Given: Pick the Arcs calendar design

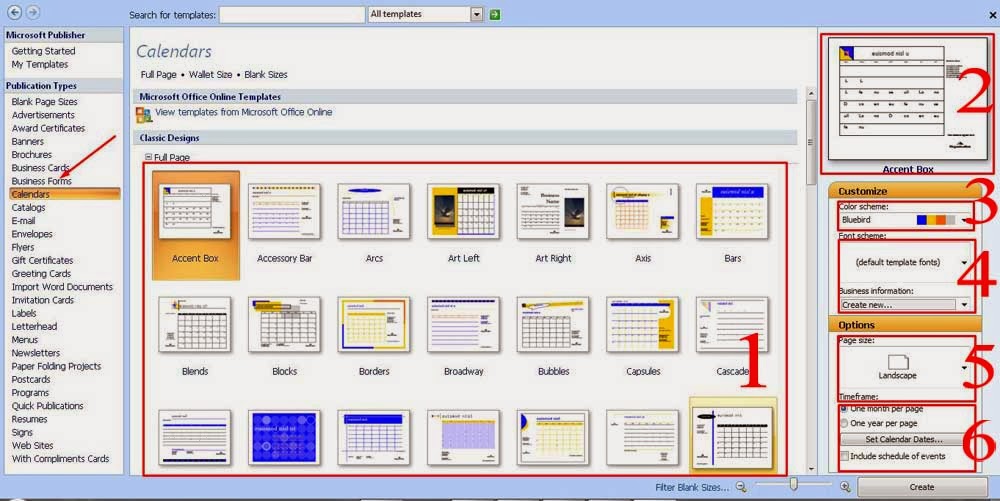Looking at the screenshot, I should pos(374,212).
